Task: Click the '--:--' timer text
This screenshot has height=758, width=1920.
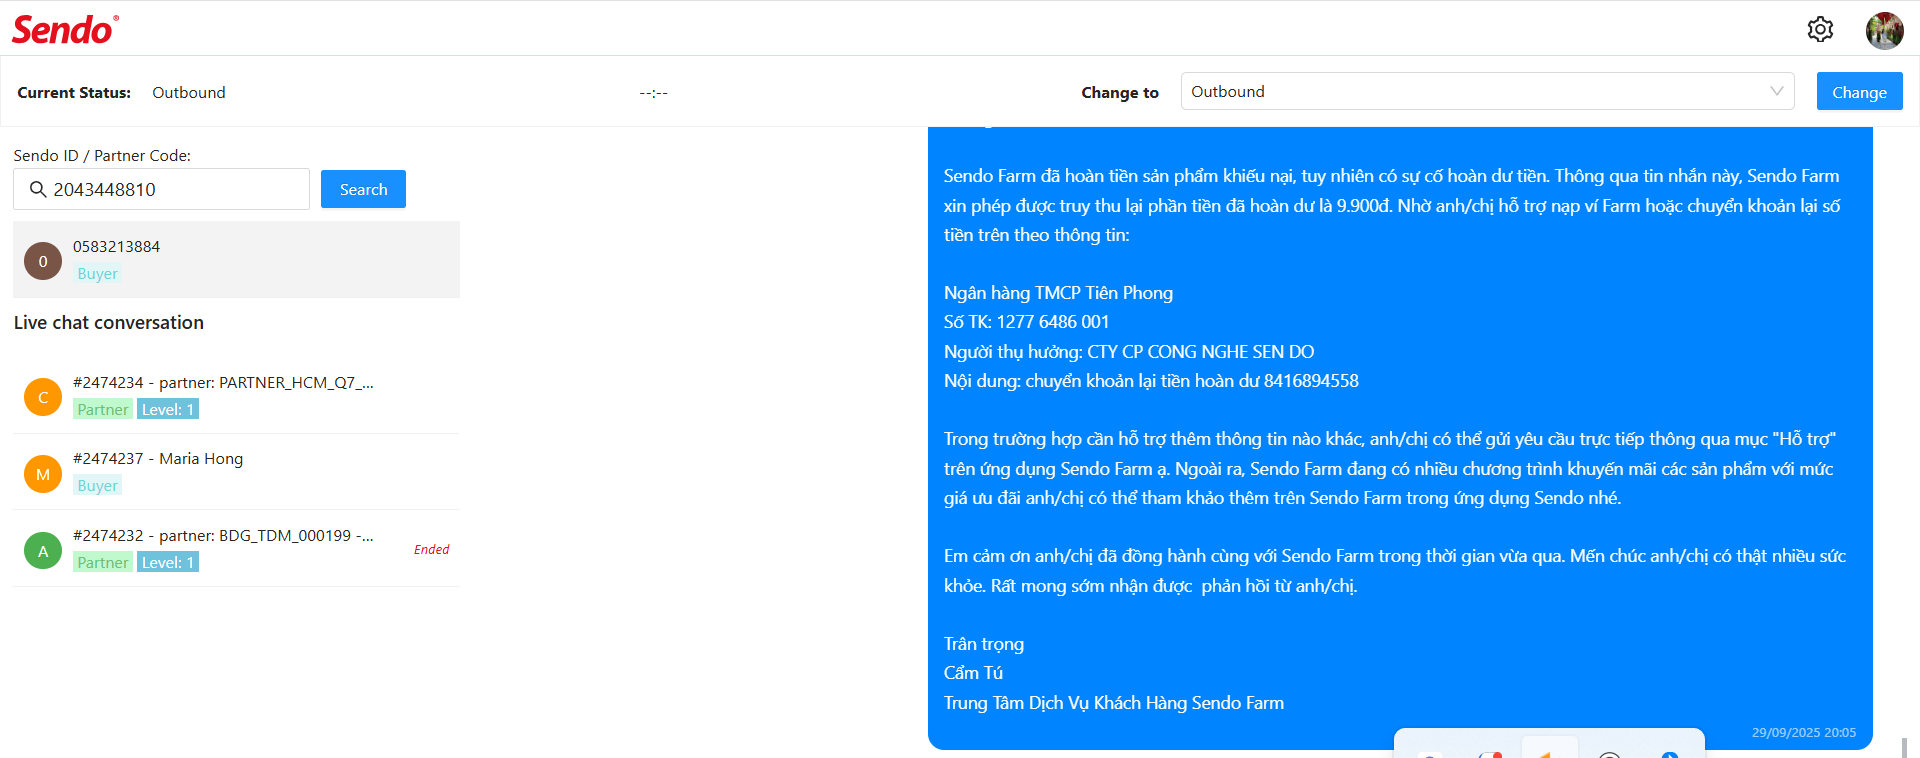Action: pyautogui.click(x=654, y=92)
